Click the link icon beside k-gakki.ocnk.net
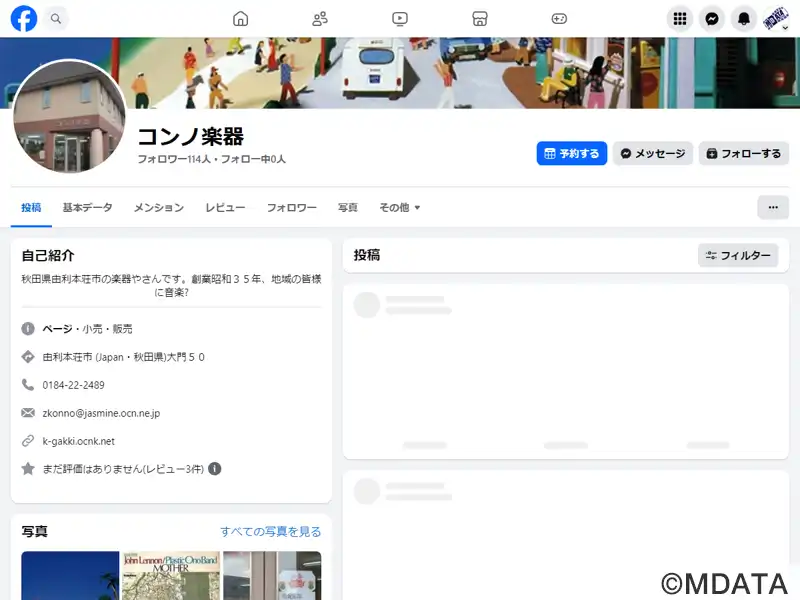This screenshot has width=800, height=600. (x=28, y=441)
